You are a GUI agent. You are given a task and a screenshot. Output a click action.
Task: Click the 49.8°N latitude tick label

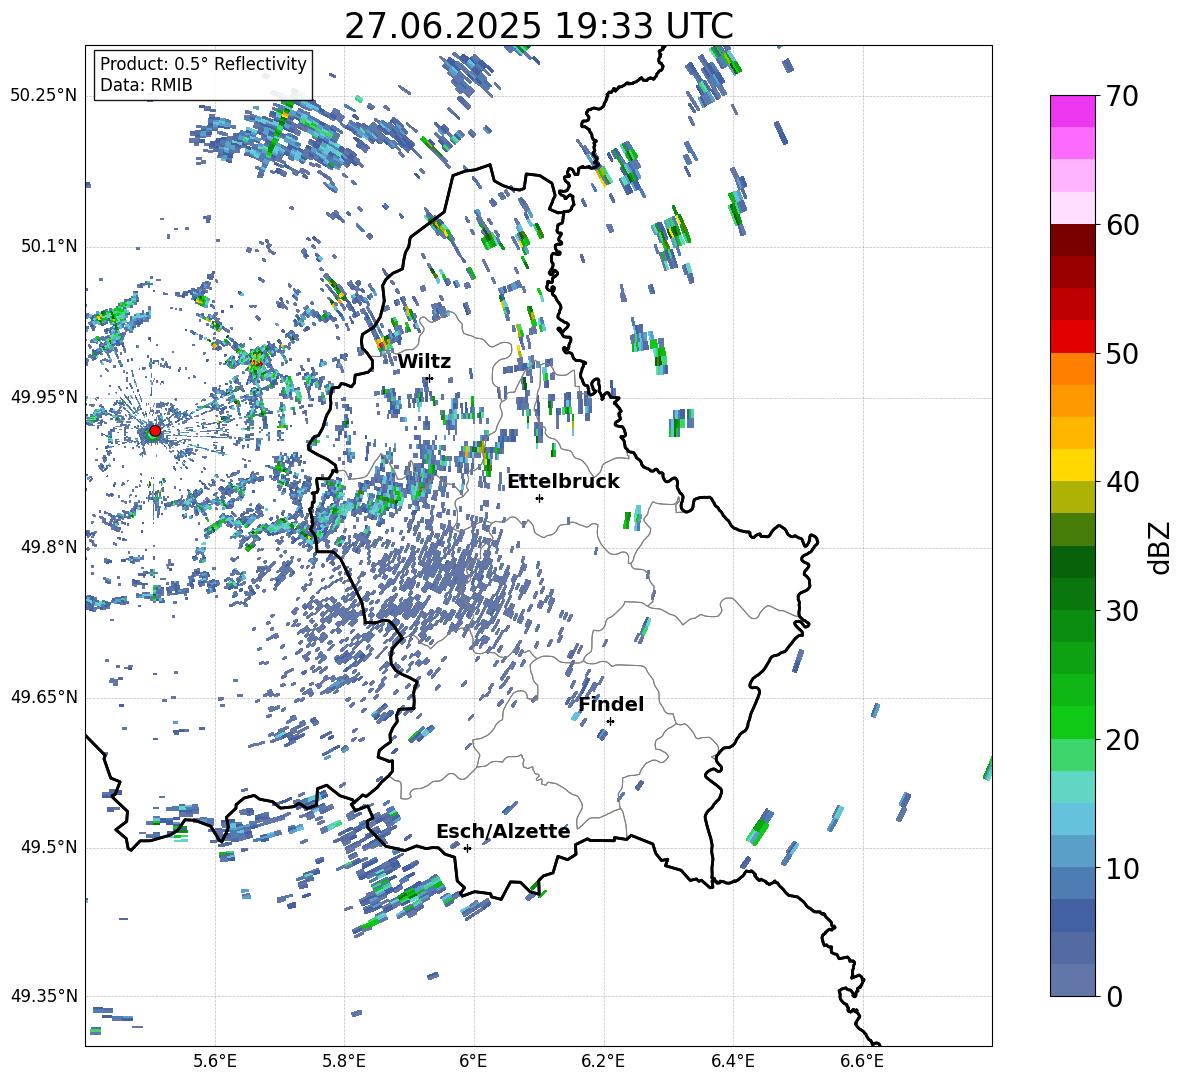[x=48, y=547]
